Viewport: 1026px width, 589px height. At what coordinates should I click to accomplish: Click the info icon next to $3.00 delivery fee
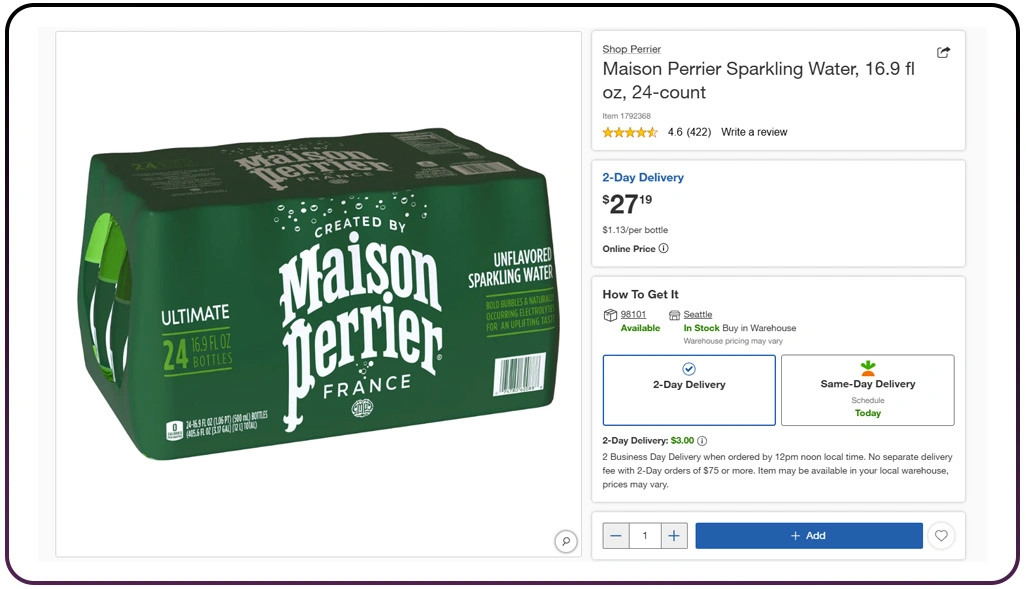(702, 441)
